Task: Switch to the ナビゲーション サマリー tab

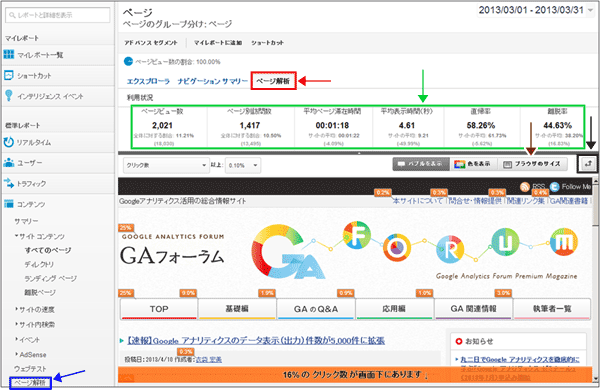Action: [212, 81]
